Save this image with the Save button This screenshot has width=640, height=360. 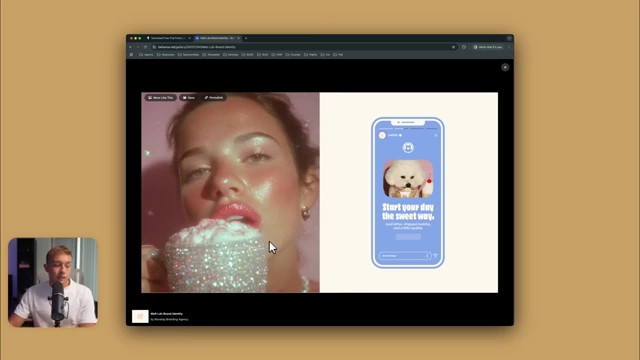tap(189, 98)
